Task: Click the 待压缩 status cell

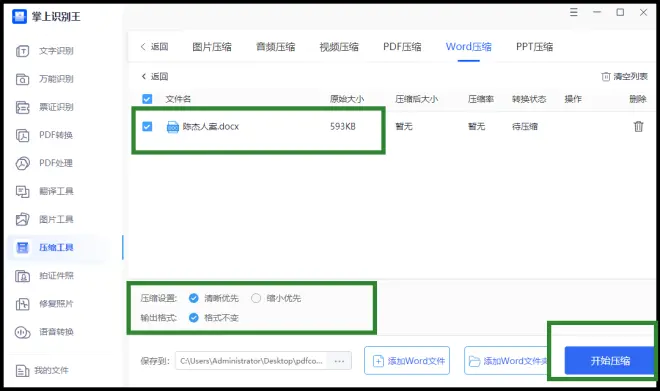Action: point(525,126)
